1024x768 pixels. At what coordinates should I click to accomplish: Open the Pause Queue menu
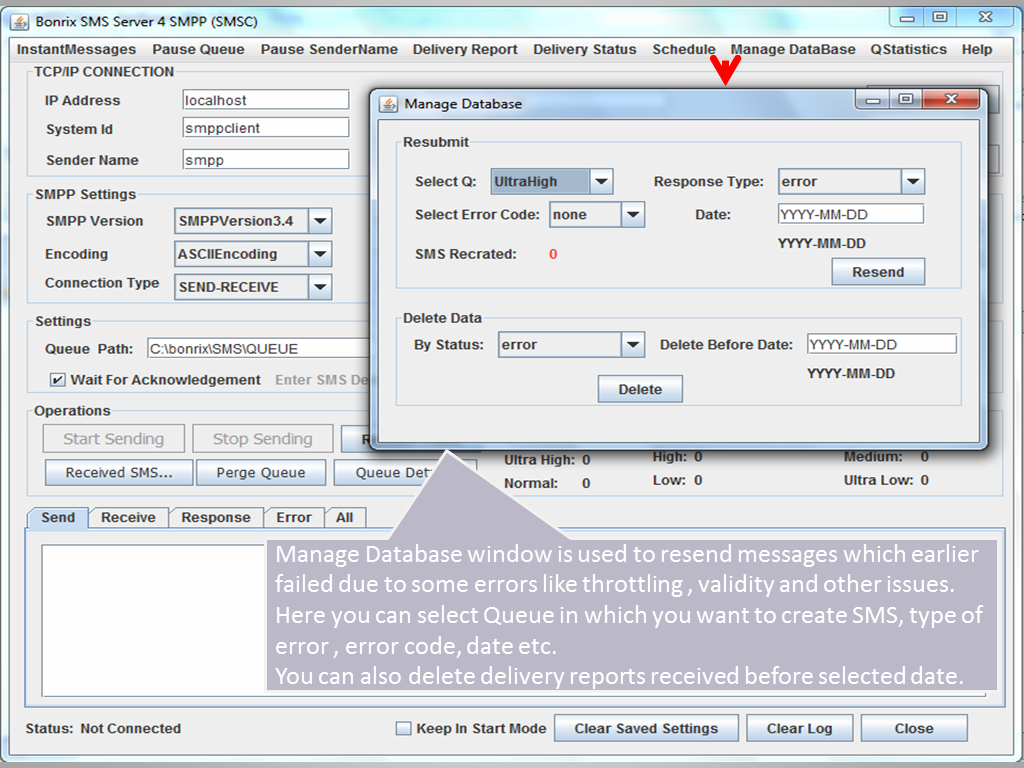point(199,50)
